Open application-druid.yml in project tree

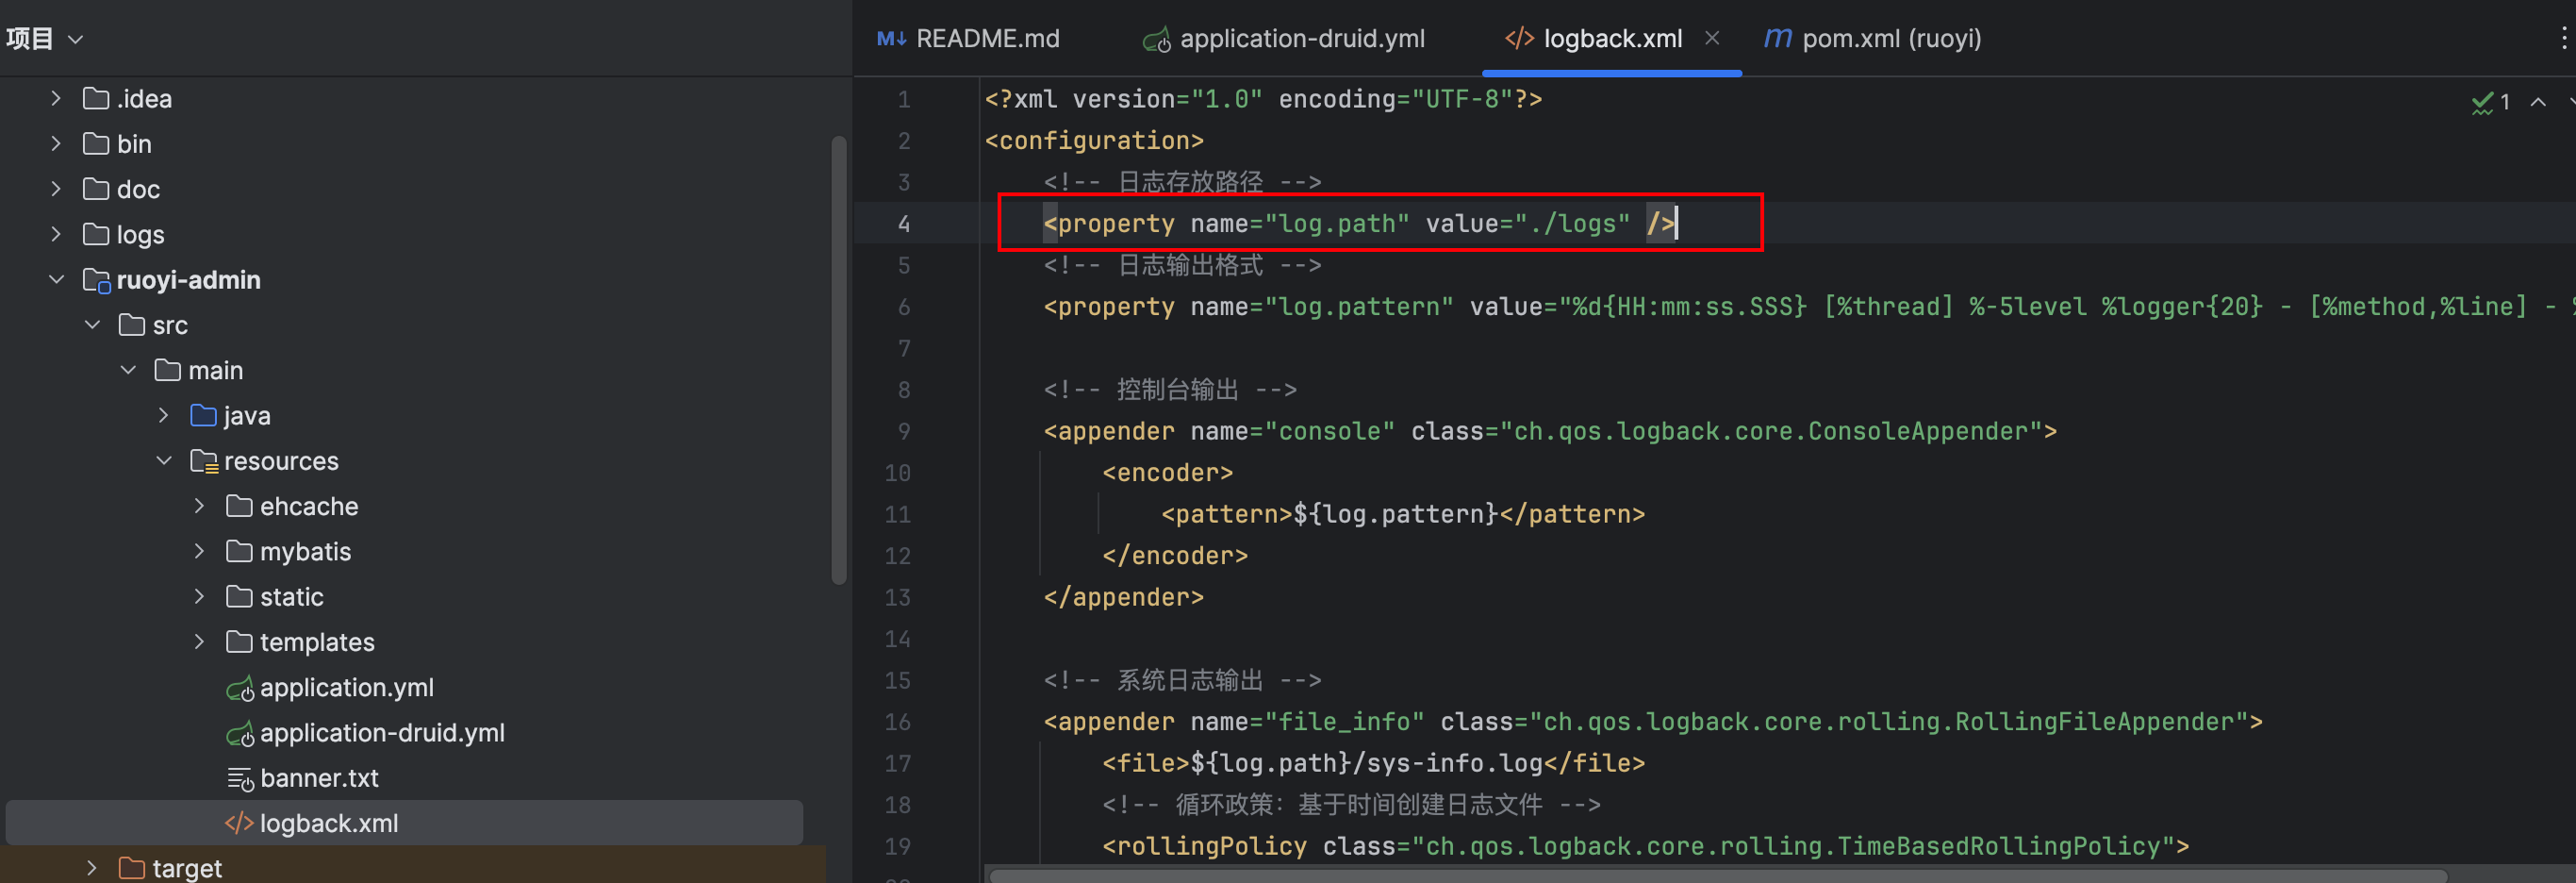click(x=382, y=733)
